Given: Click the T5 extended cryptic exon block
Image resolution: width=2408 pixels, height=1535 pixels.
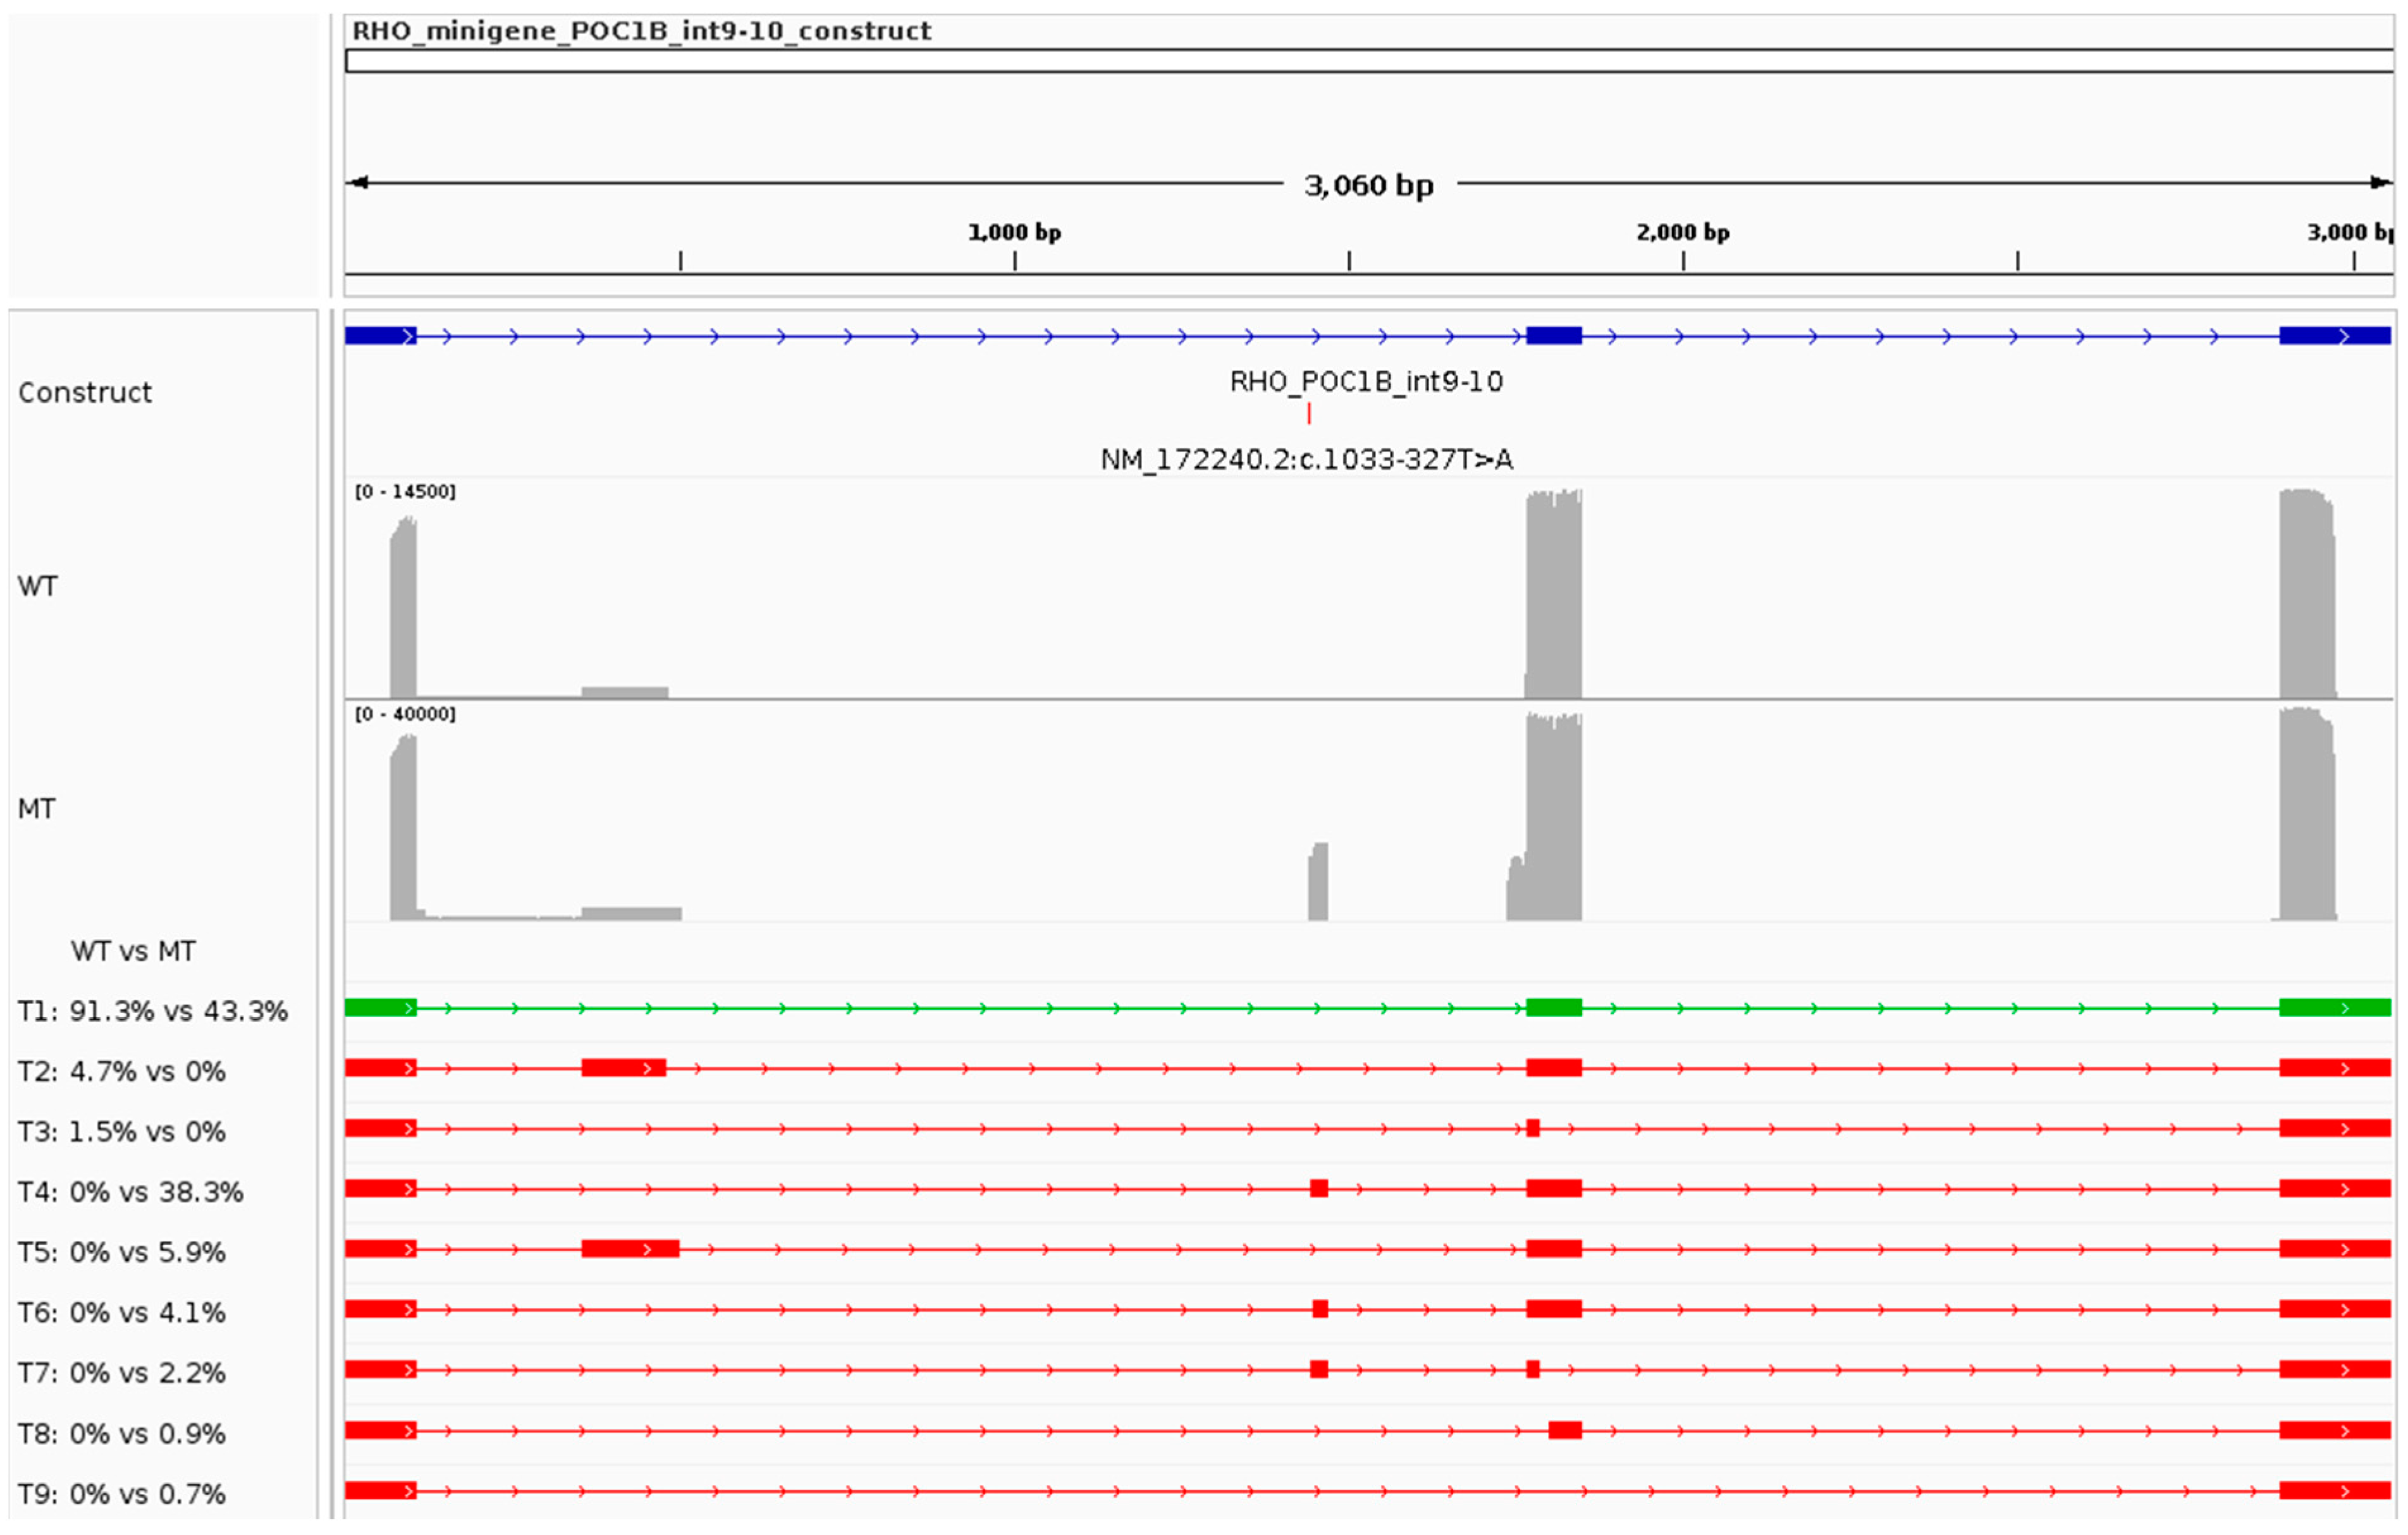Looking at the screenshot, I should tap(630, 1248).
